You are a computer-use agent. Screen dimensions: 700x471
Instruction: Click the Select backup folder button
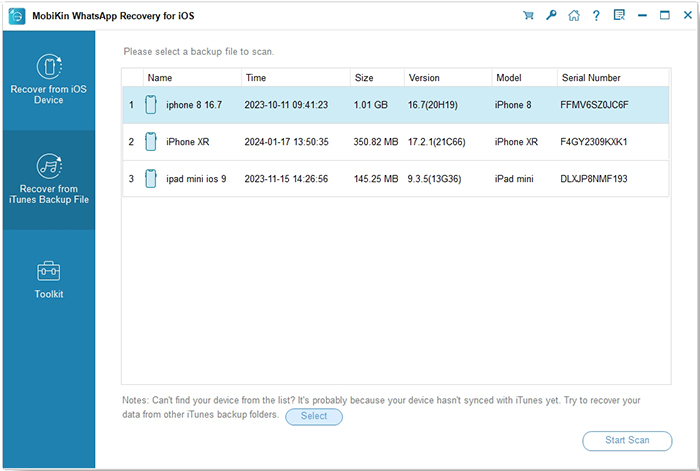click(314, 416)
